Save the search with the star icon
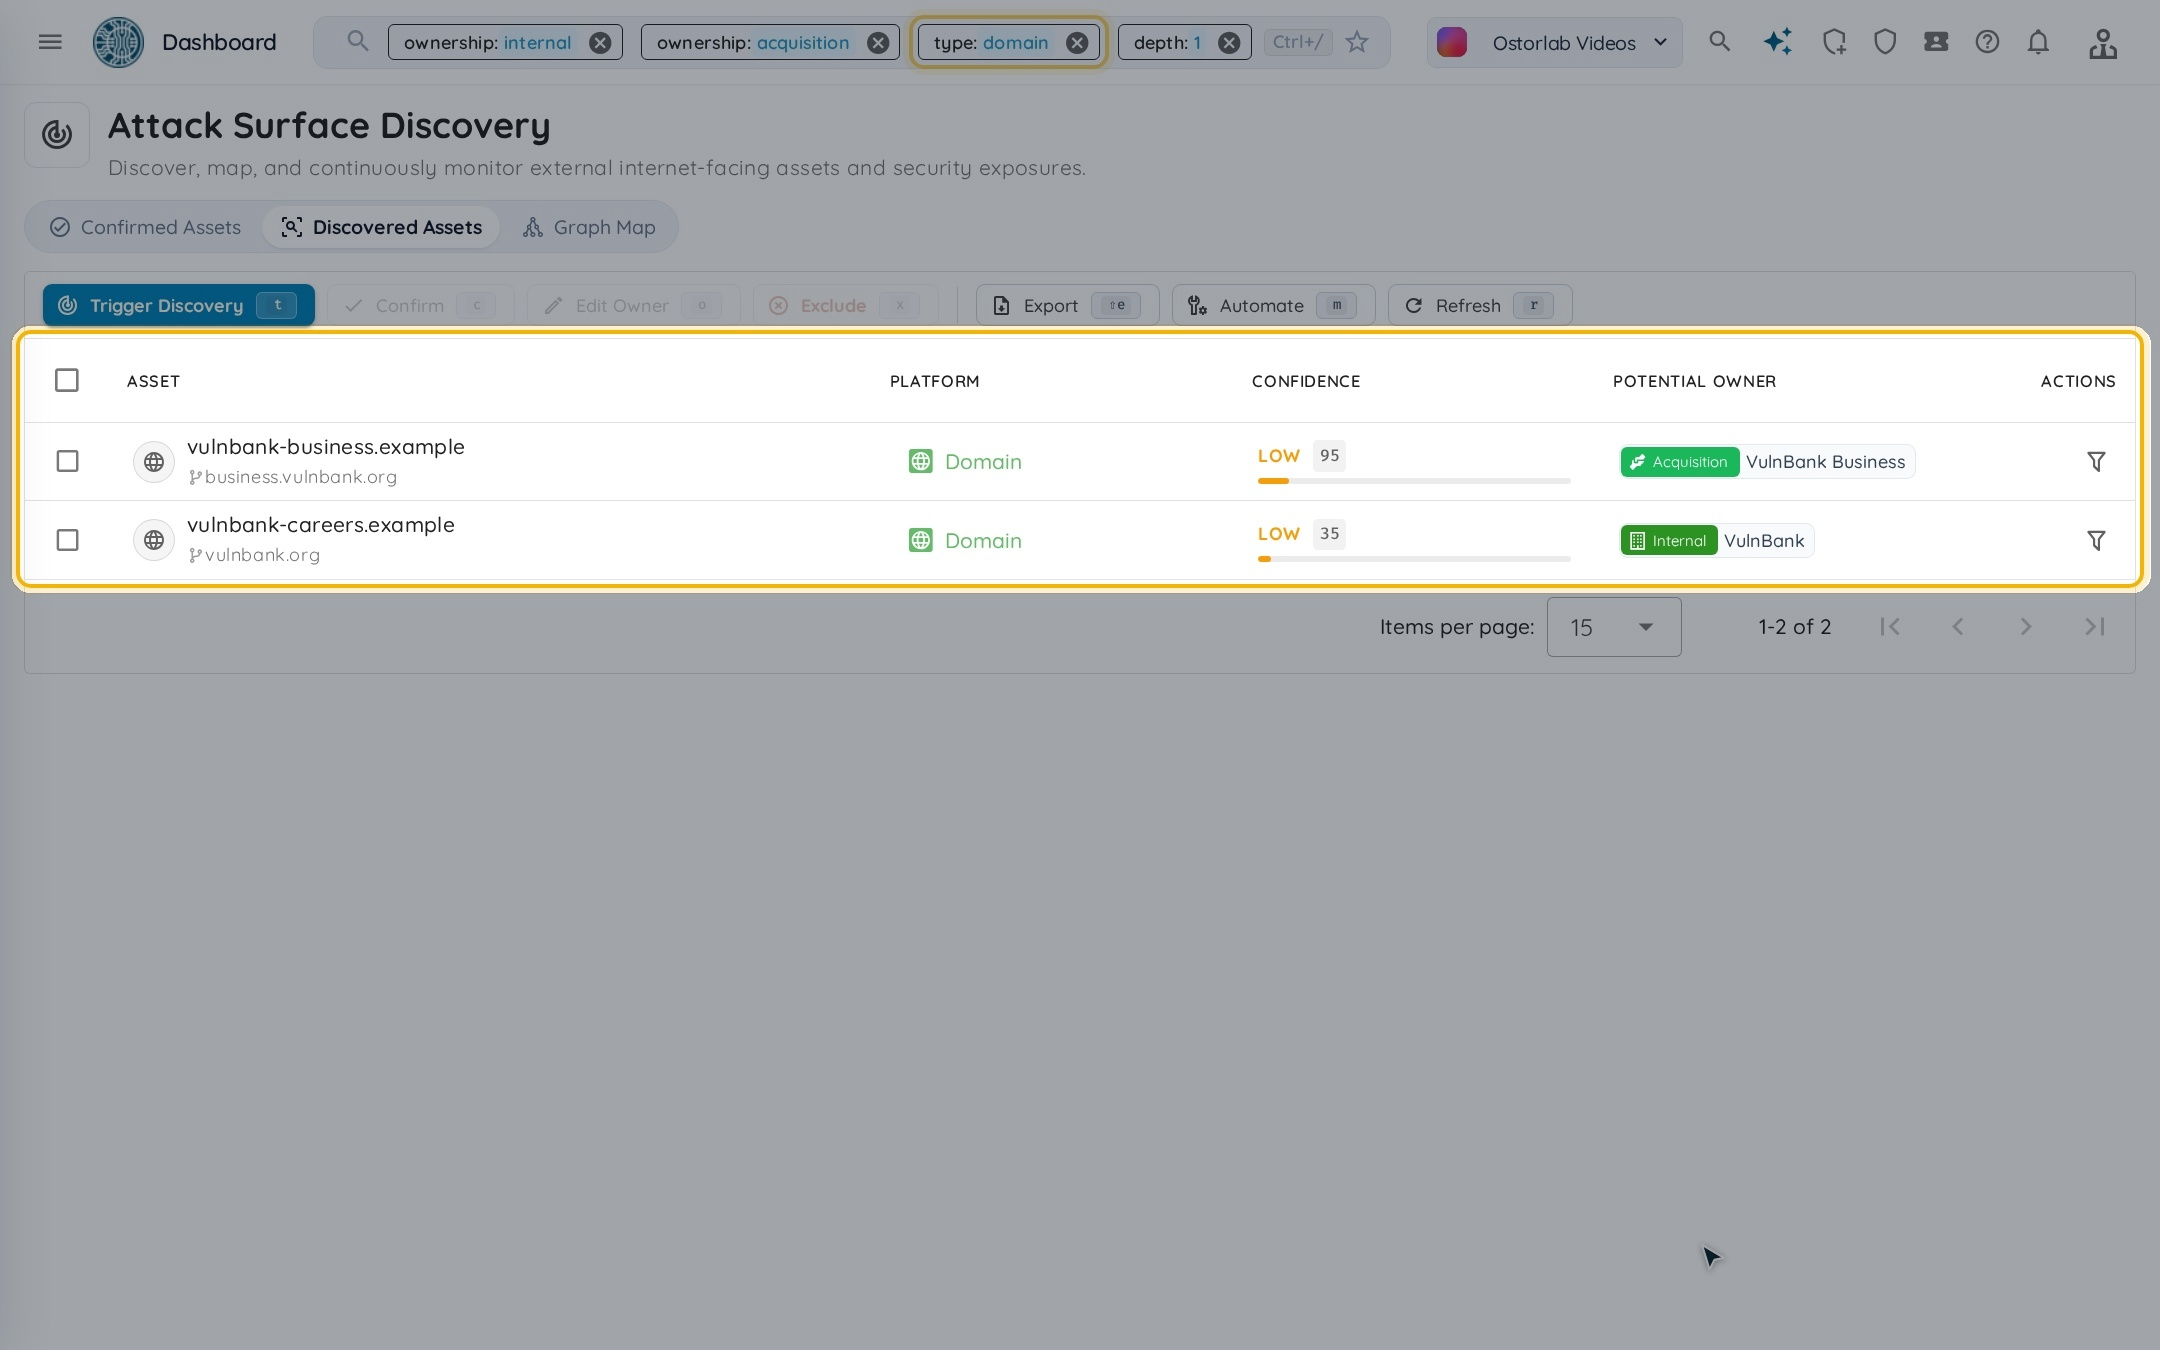 tap(1357, 42)
